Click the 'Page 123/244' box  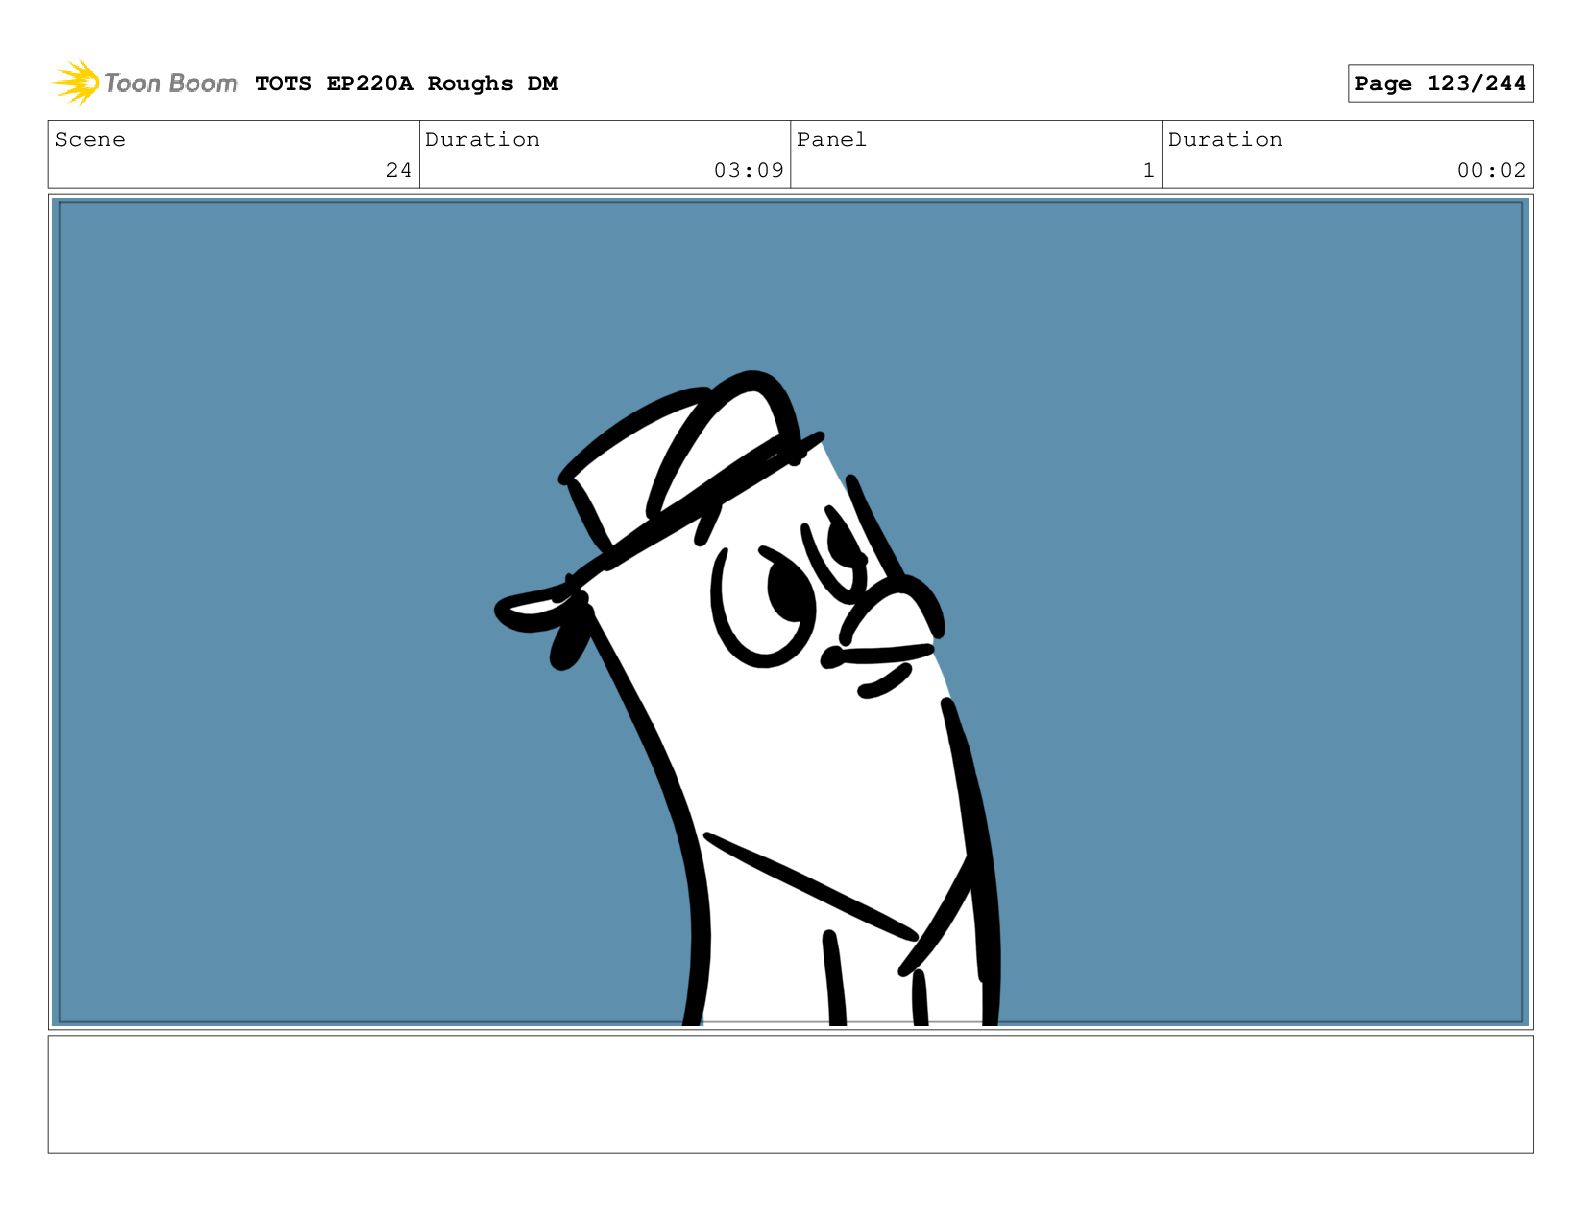(x=1440, y=84)
